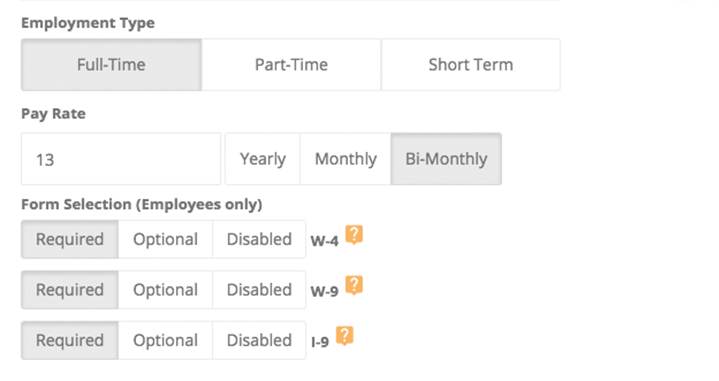
Task: Set I-9 form to Optional
Action: (166, 340)
